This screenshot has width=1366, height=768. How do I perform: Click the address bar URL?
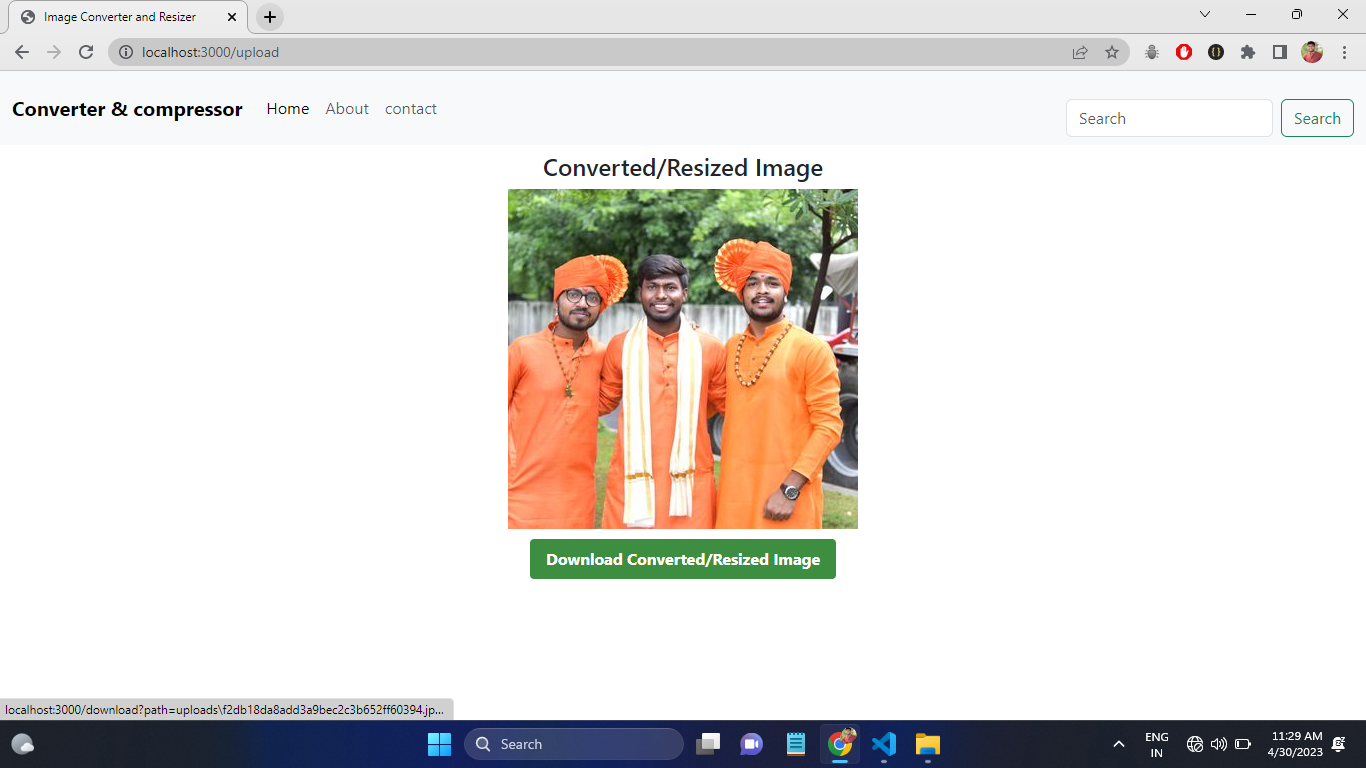pos(211,52)
